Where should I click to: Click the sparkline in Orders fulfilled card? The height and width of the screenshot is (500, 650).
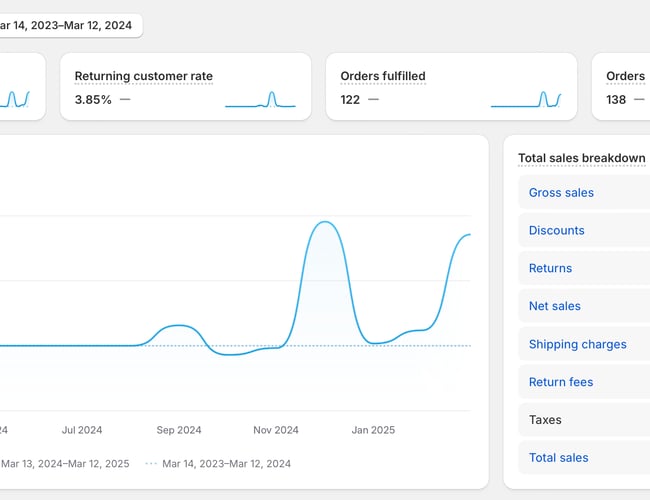tap(525, 99)
